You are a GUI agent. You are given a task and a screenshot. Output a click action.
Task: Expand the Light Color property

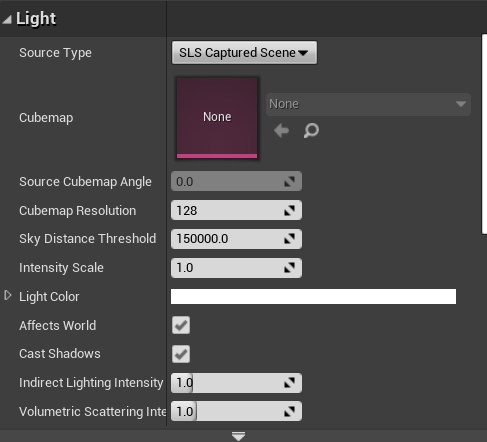pyautogui.click(x=8, y=295)
